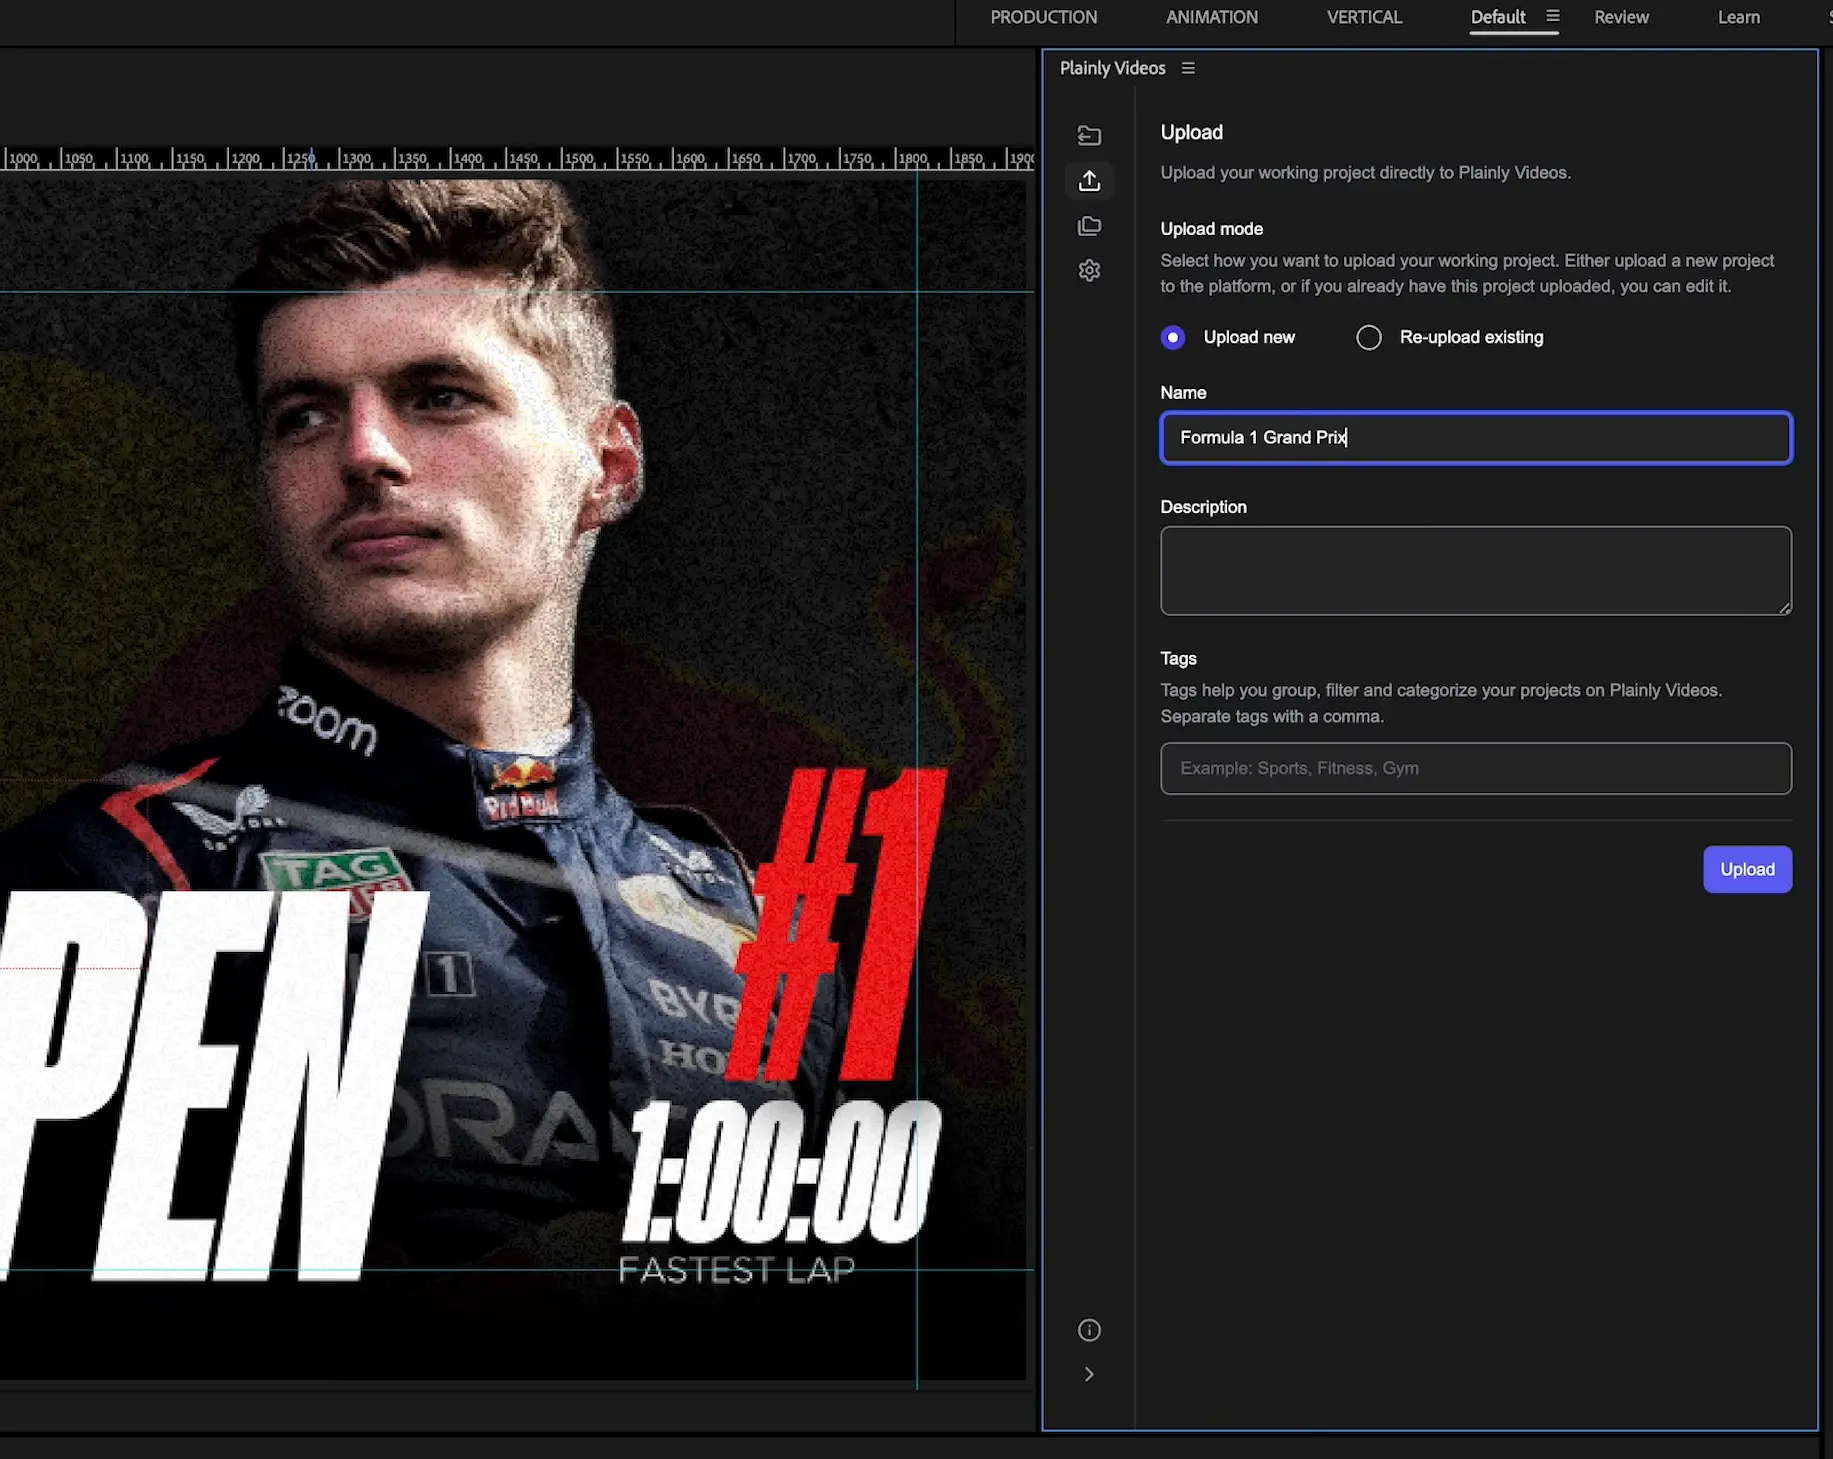Open the Plainly Videos panel hamburger menu
Screen dimensions: 1833x1459
click(x=1188, y=68)
